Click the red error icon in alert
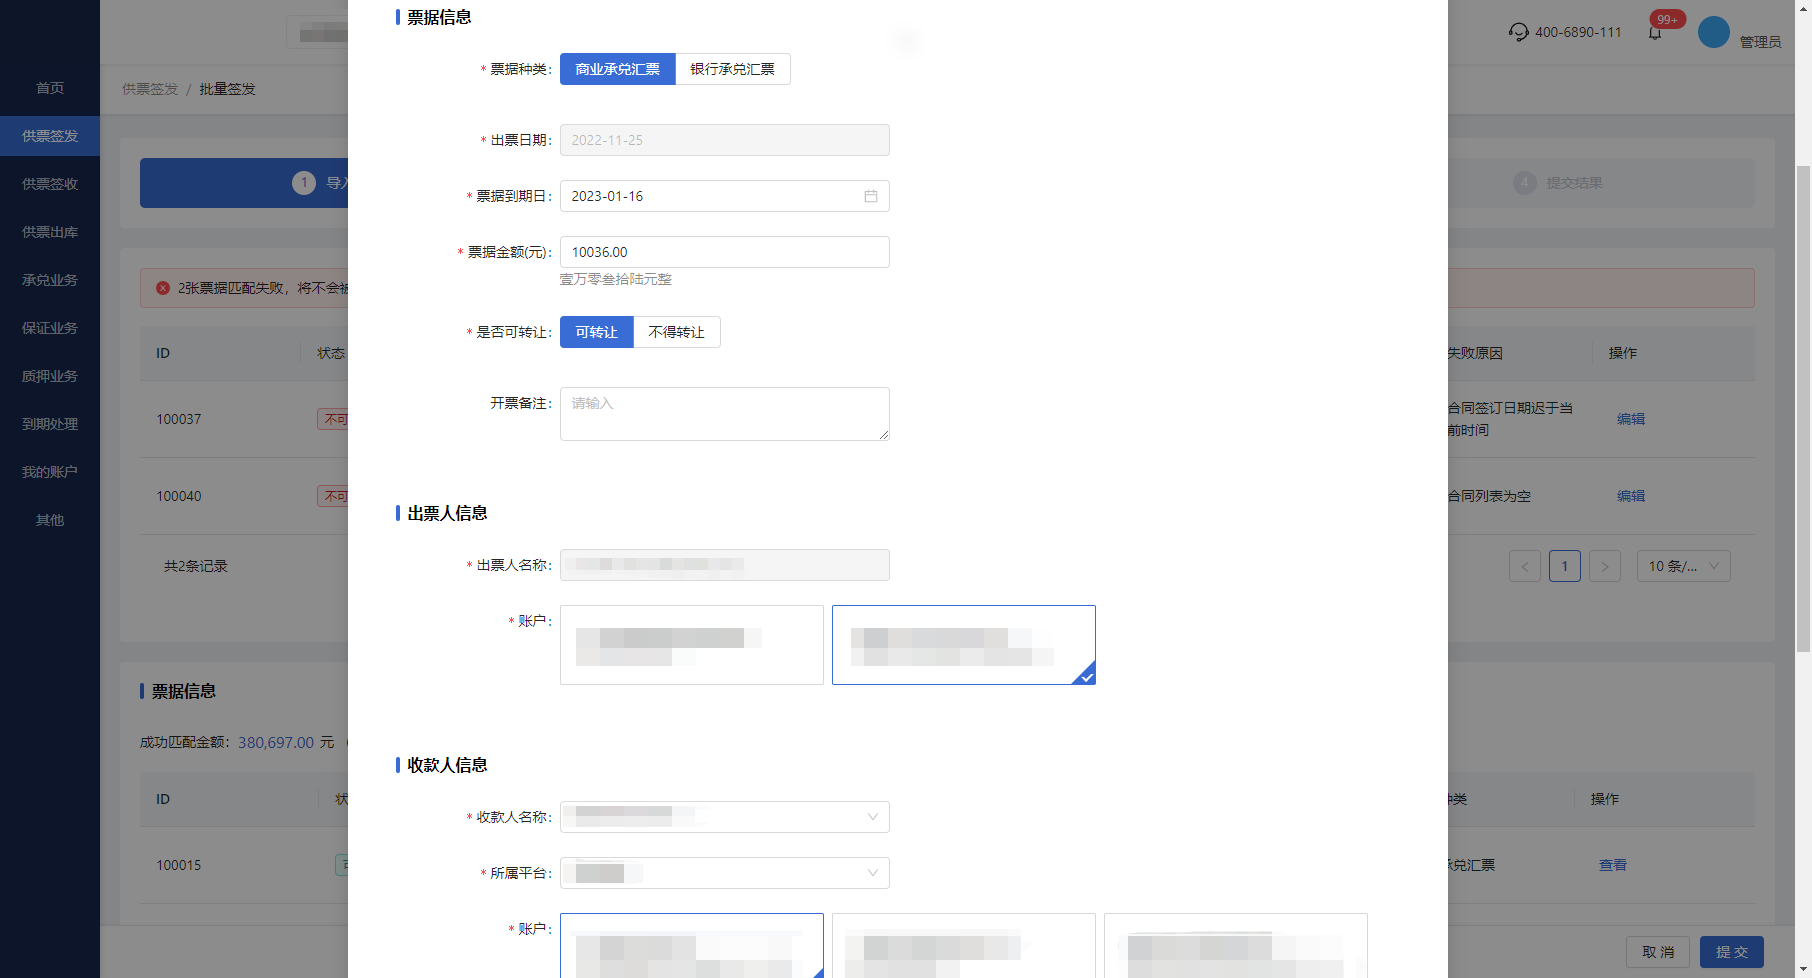1812x978 pixels. pos(163,288)
